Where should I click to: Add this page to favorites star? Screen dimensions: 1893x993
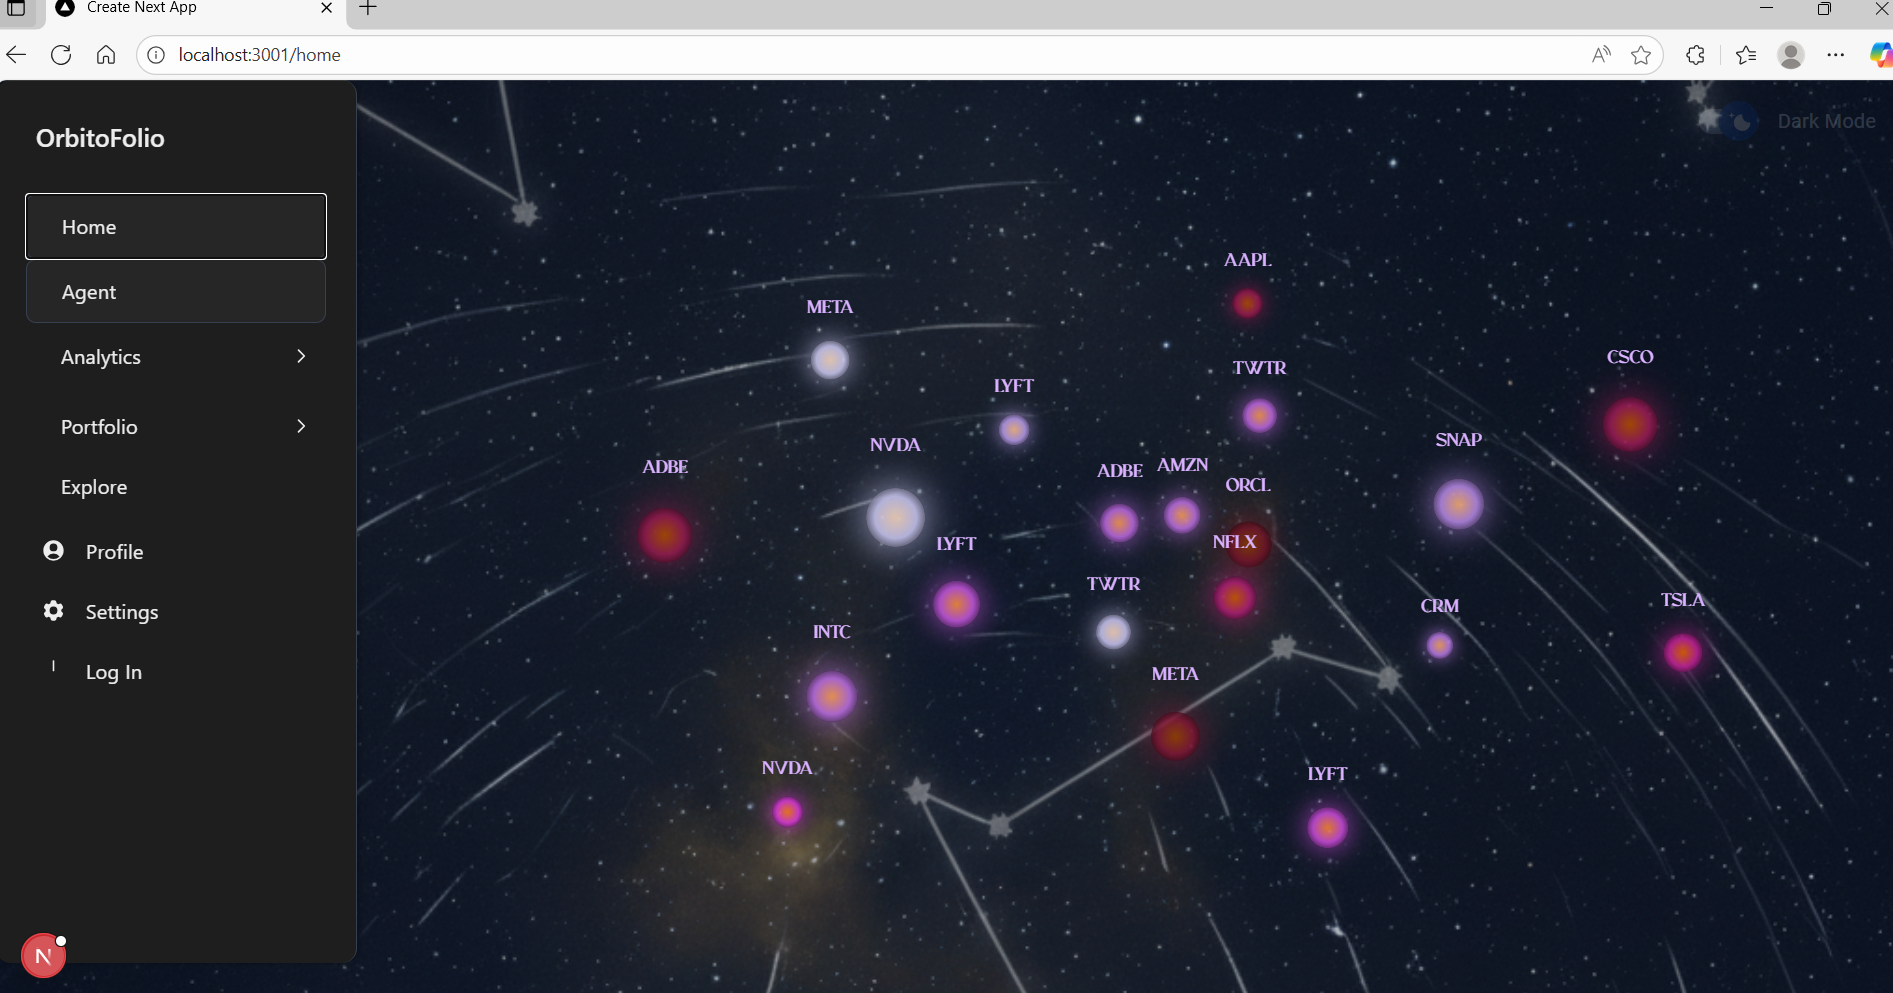click(x=1641, y=55)
